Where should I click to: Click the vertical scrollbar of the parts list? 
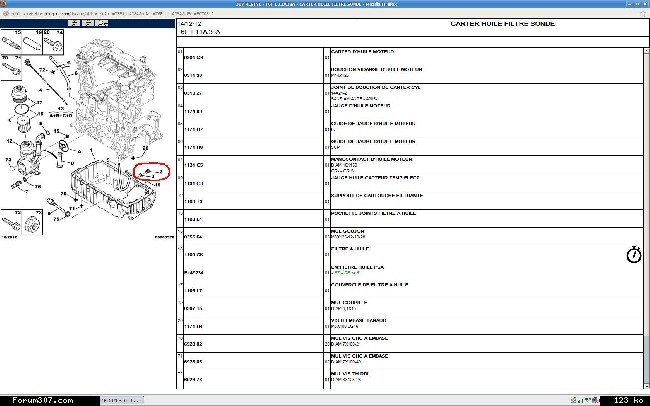coord(645,200)
